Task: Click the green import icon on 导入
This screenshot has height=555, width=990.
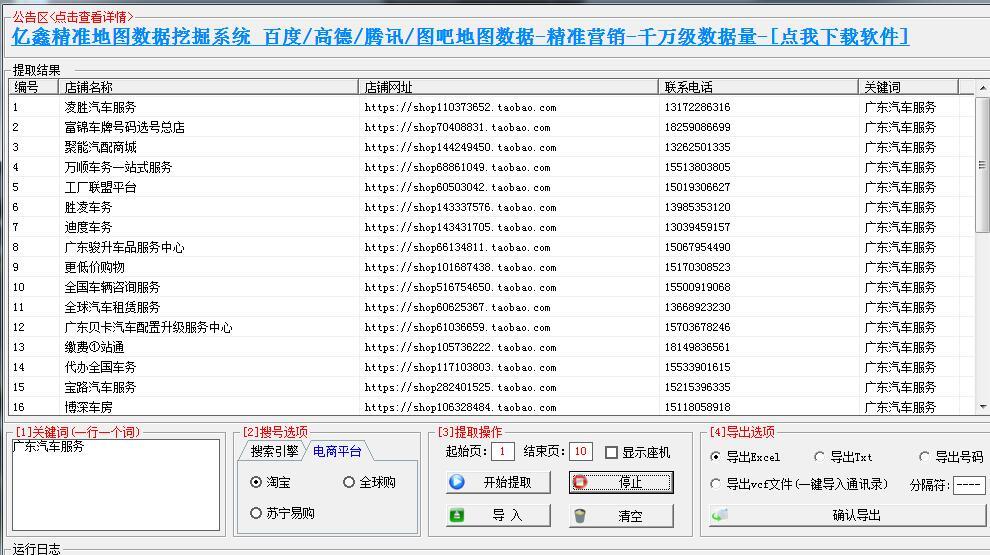Action: [x=456, y=516]
